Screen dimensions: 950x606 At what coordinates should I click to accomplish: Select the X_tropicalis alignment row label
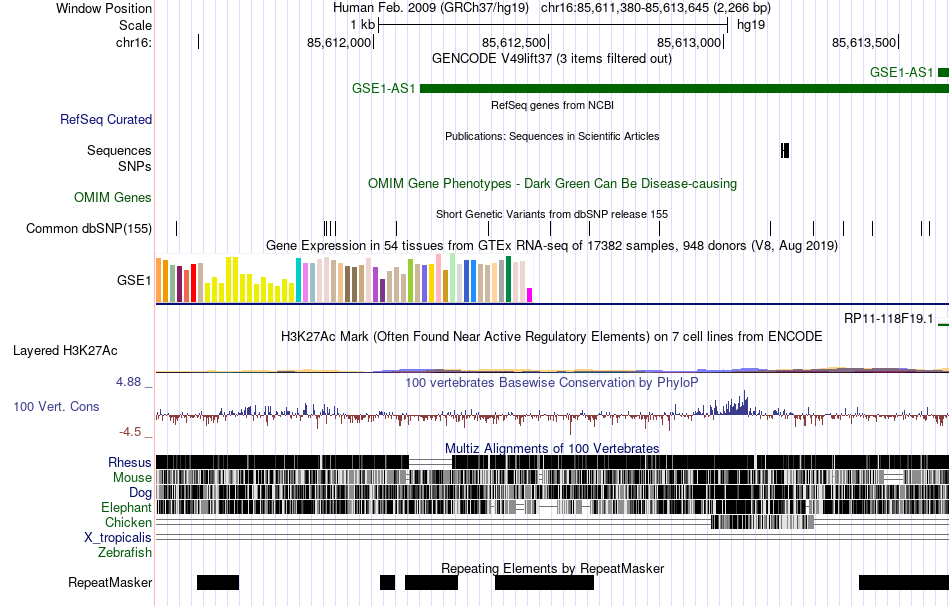click(x=118, y=538)
